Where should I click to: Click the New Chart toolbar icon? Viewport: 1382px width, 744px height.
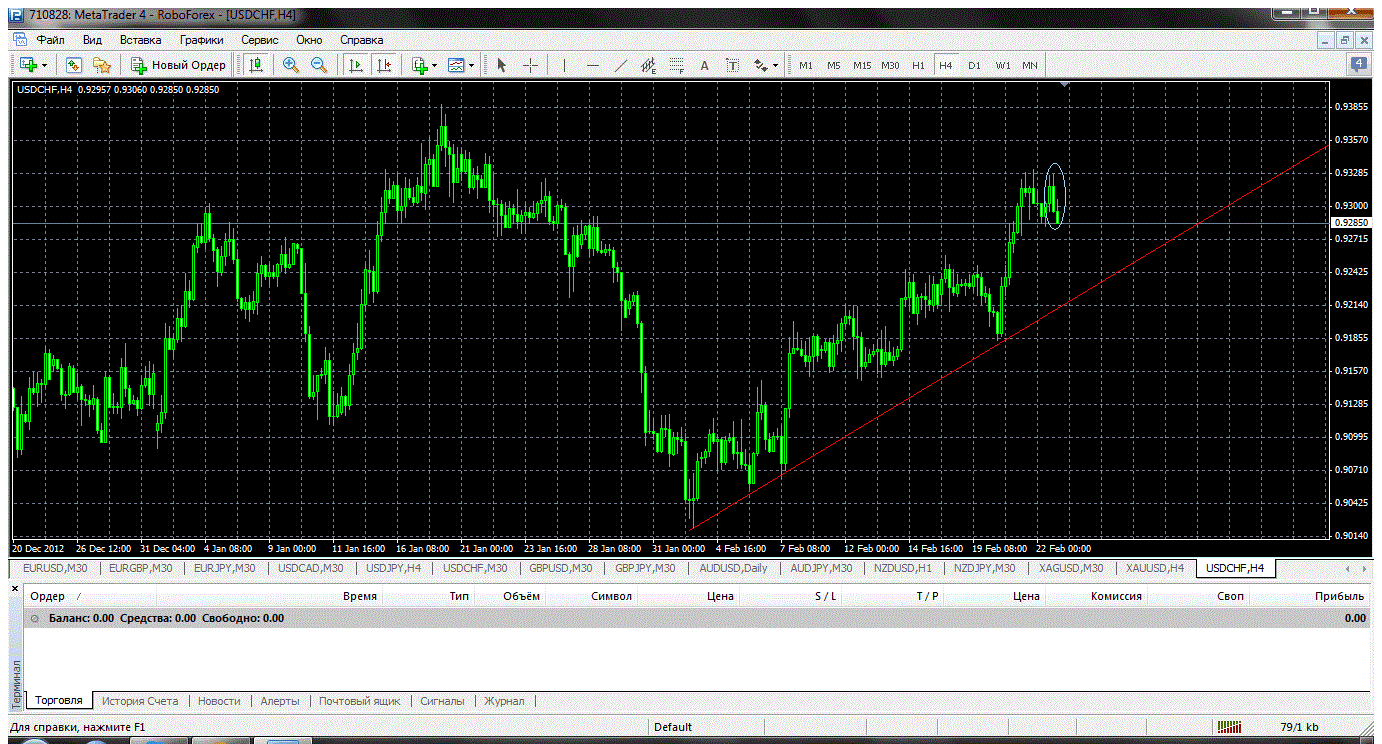(27, 65)
